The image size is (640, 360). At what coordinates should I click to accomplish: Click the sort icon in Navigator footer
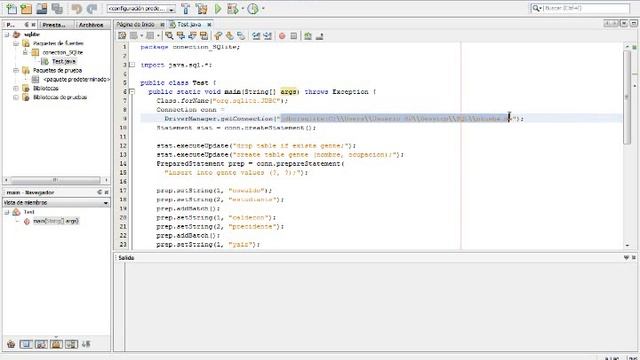click(86, 344)
